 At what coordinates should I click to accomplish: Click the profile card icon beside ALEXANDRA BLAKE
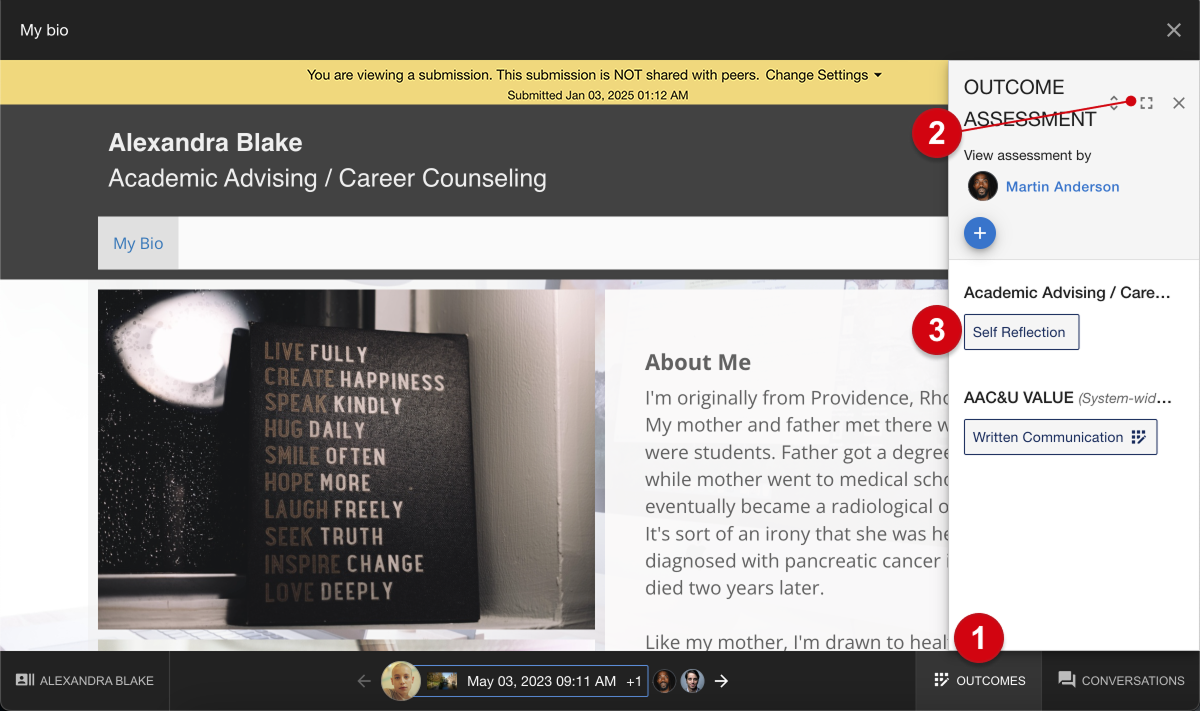click(x=25, y=680)
